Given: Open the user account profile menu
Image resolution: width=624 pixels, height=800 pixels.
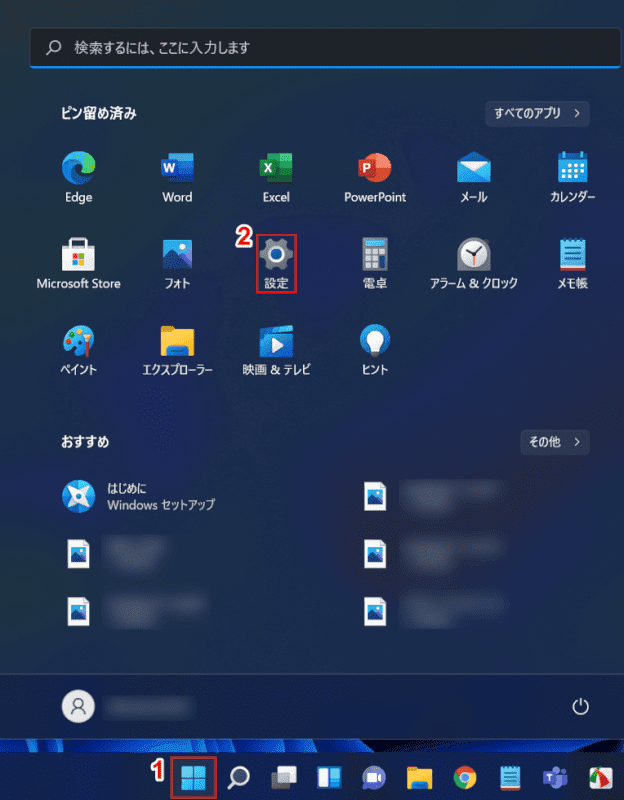Looking at the screenshot, I should pos(78,707).
